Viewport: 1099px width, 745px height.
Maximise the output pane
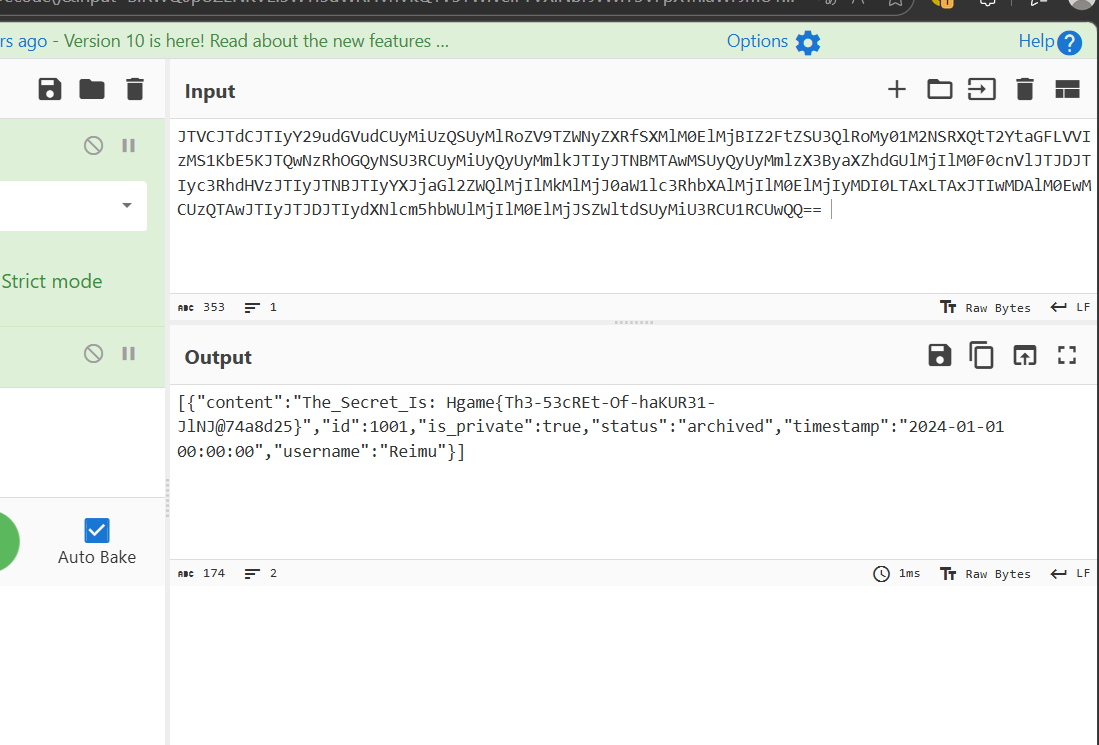pyautogui.click(x=1067, y=356)
